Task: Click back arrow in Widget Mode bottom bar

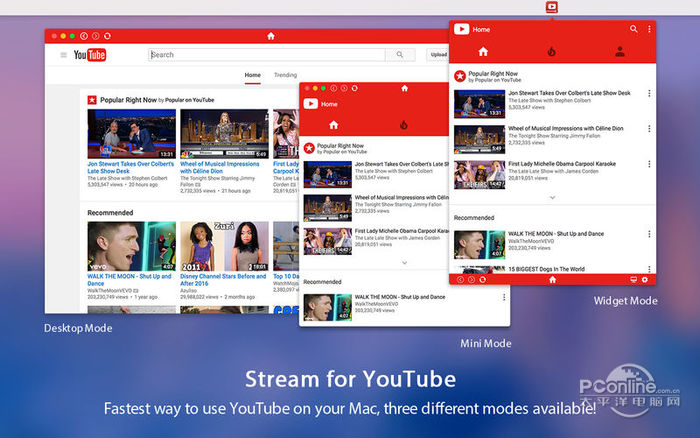Action: point(460,279)
